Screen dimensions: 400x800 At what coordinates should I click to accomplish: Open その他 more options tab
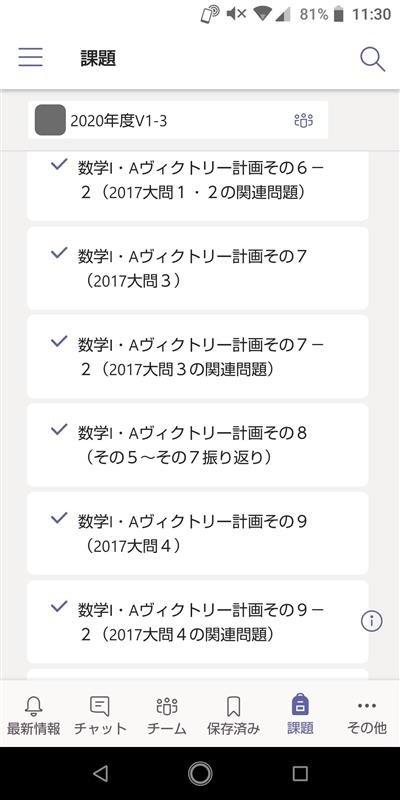pos(366,716)
